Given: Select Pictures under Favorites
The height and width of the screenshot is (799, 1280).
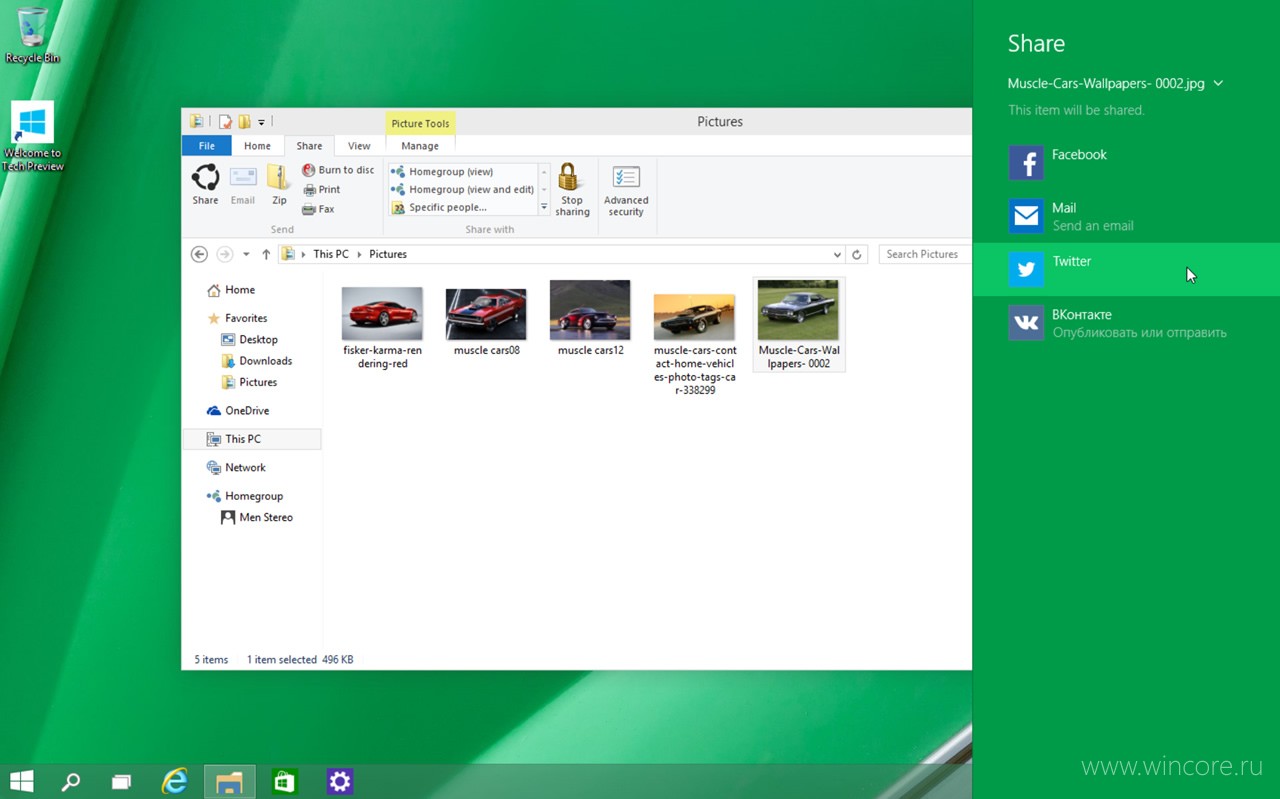Looking at the screenshot, I should (x=249, y=382).
